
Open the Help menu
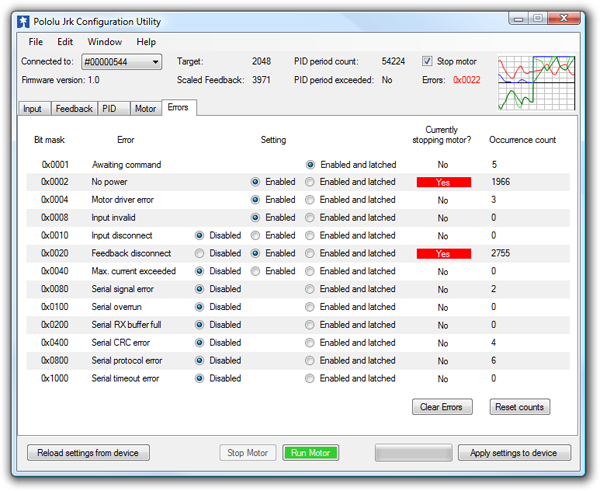[146, 42]
